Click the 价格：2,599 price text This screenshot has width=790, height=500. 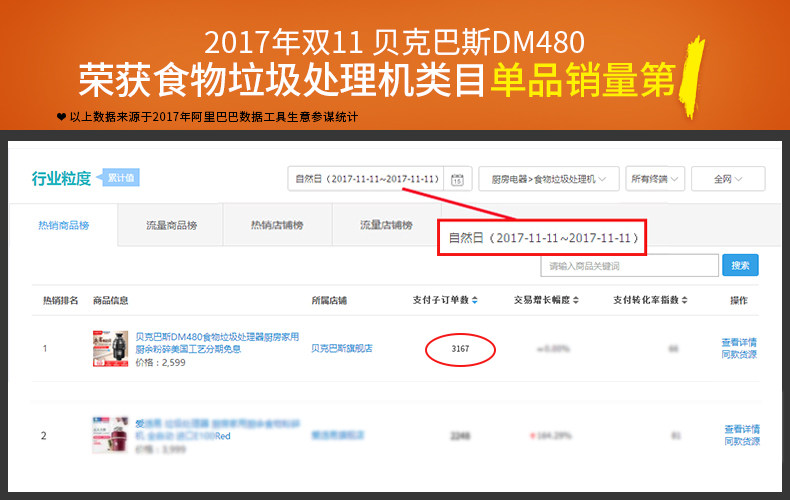160,362
